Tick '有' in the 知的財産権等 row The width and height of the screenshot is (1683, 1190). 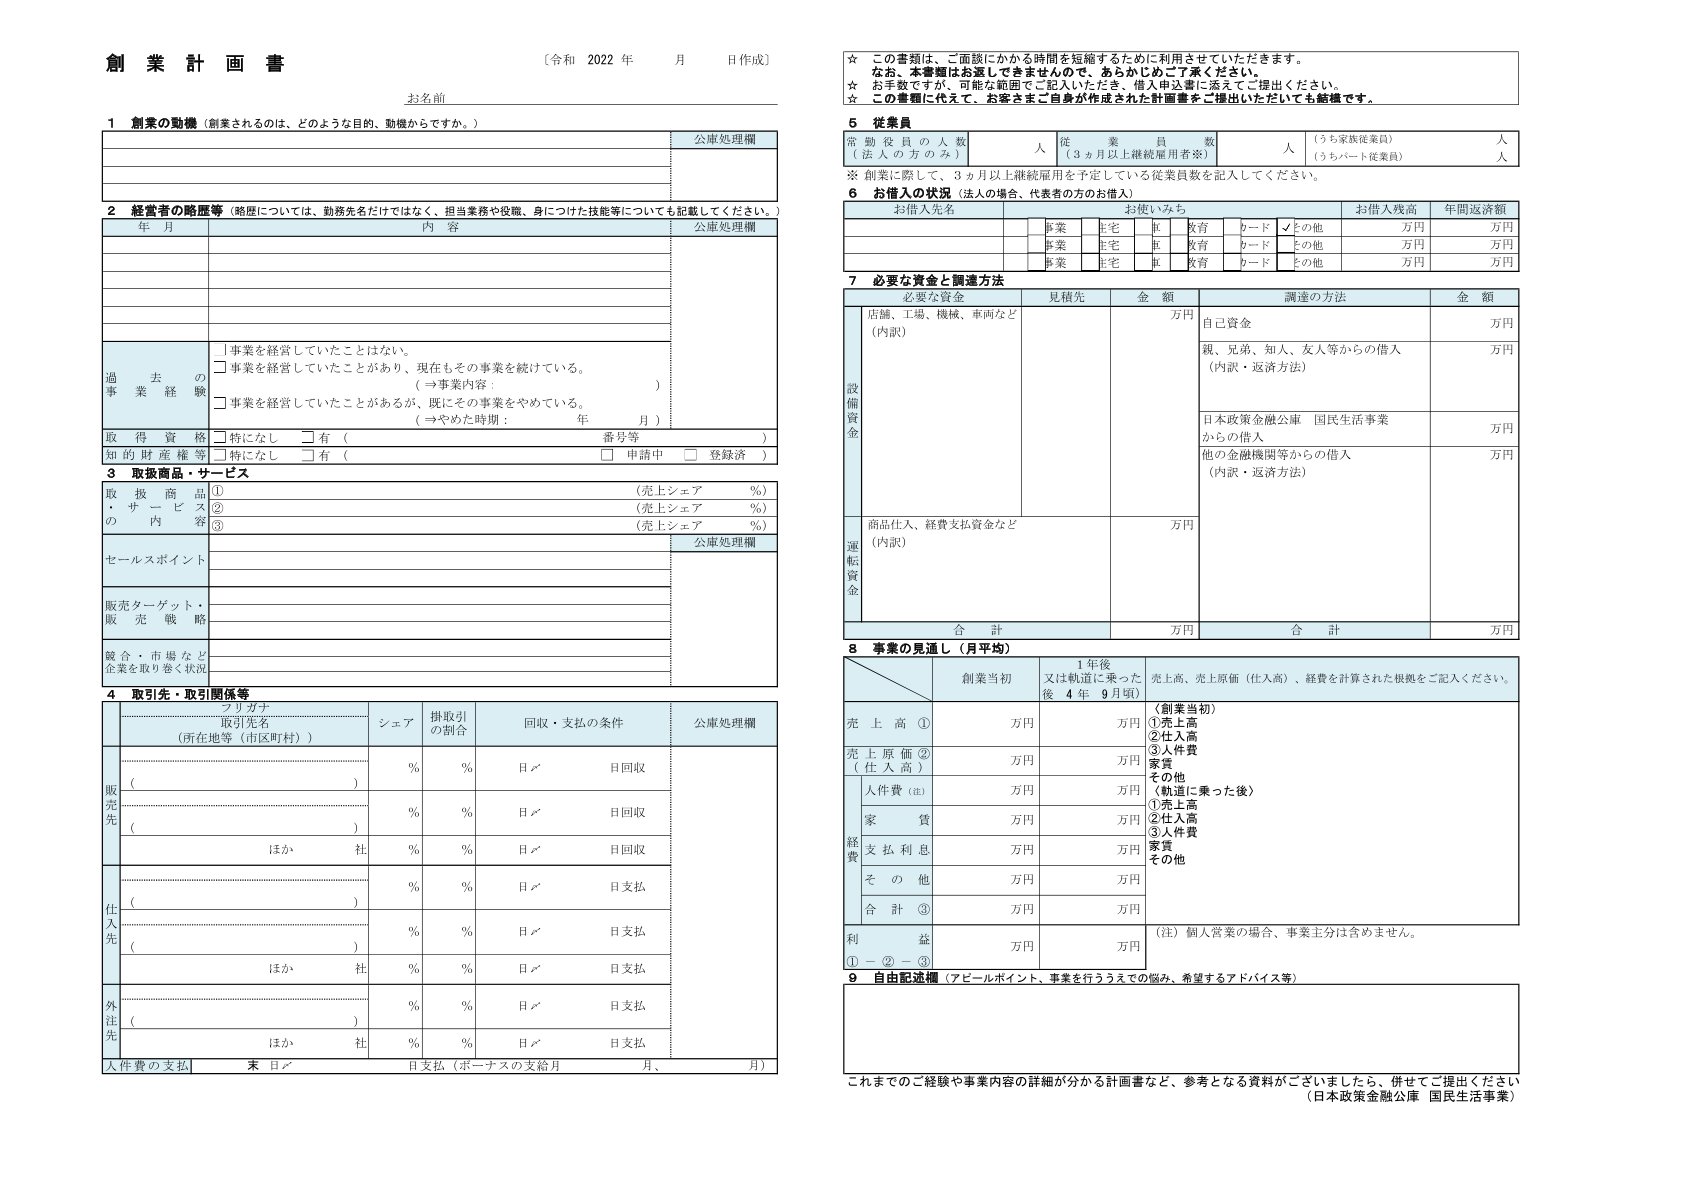tap(308, 455)
